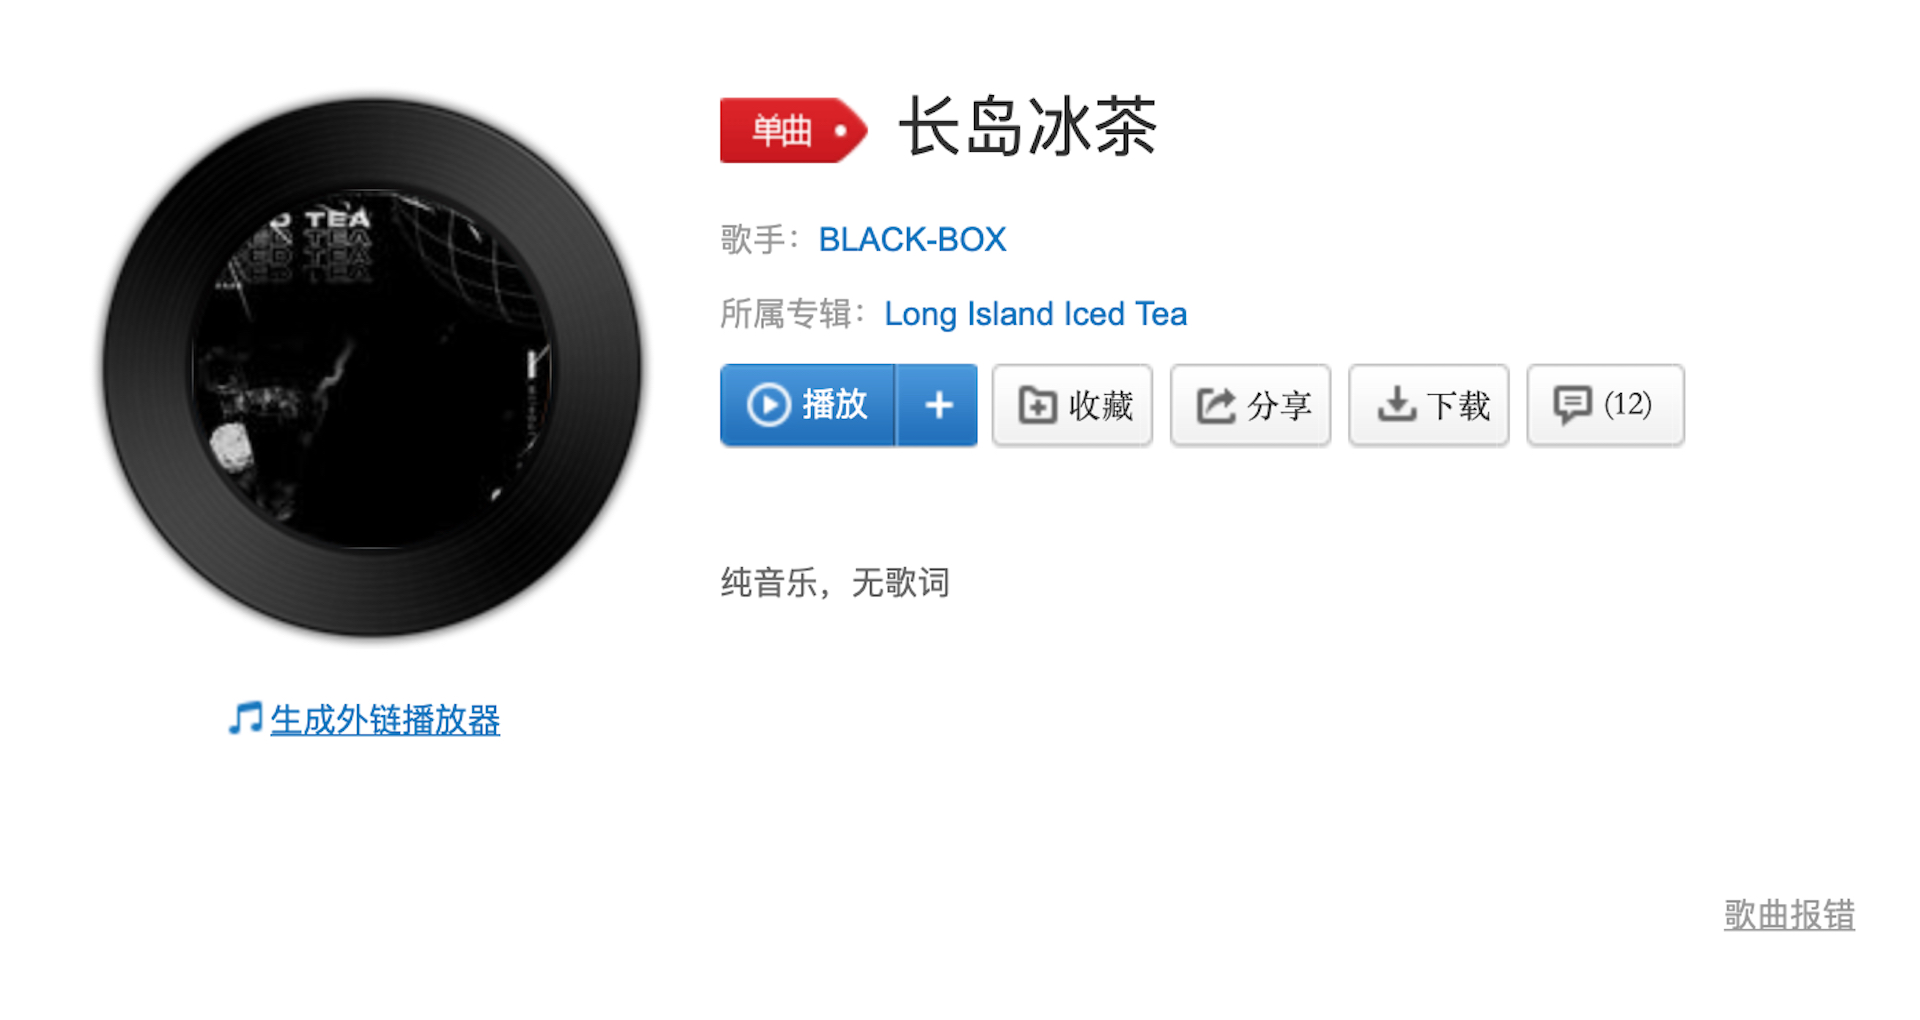The height and width of the screenshot is (1020, 1920).
Task: Click the play circle icon on 播放 button
Action: point(769,405)
